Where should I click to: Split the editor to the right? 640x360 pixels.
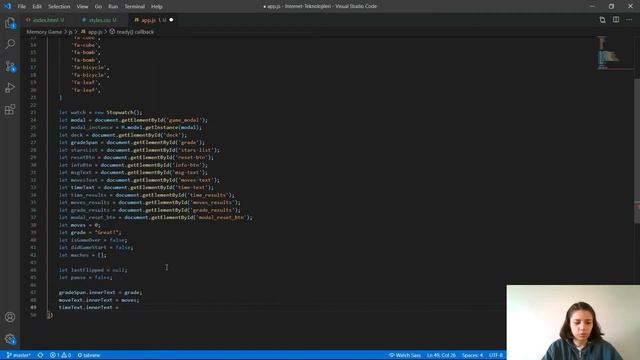(616, 20)
